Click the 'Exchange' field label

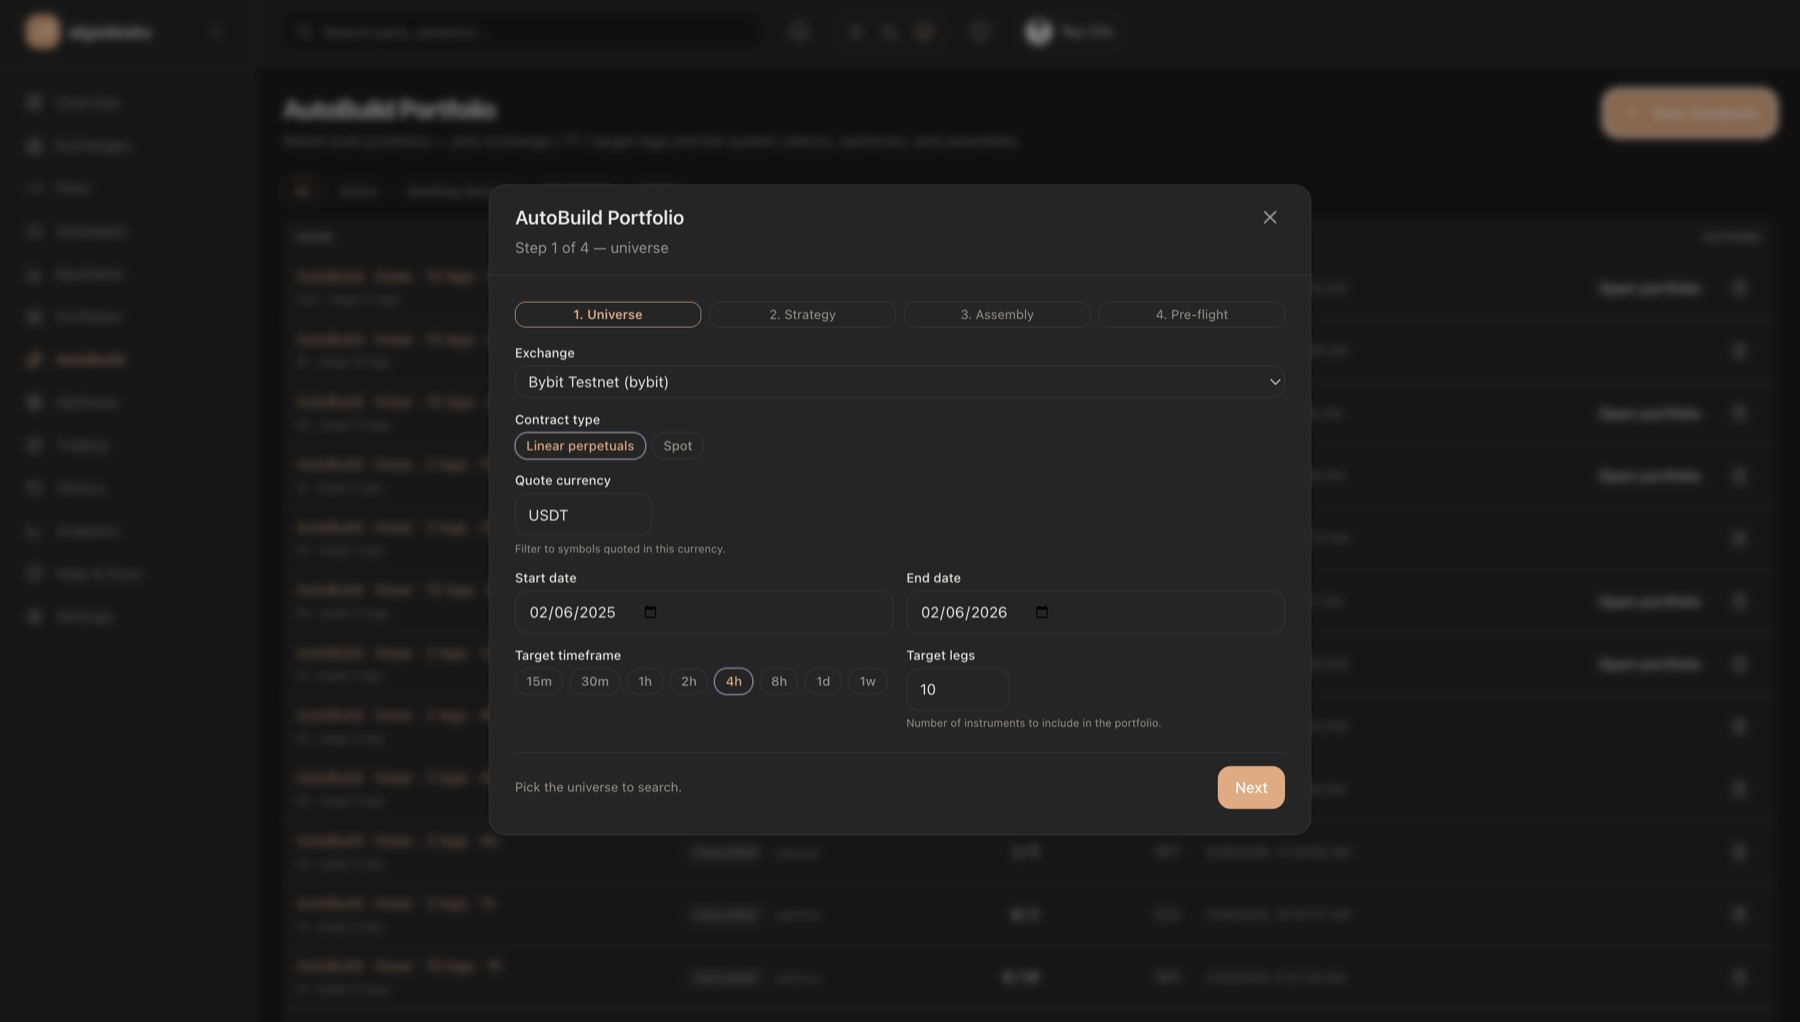[545, 353]
